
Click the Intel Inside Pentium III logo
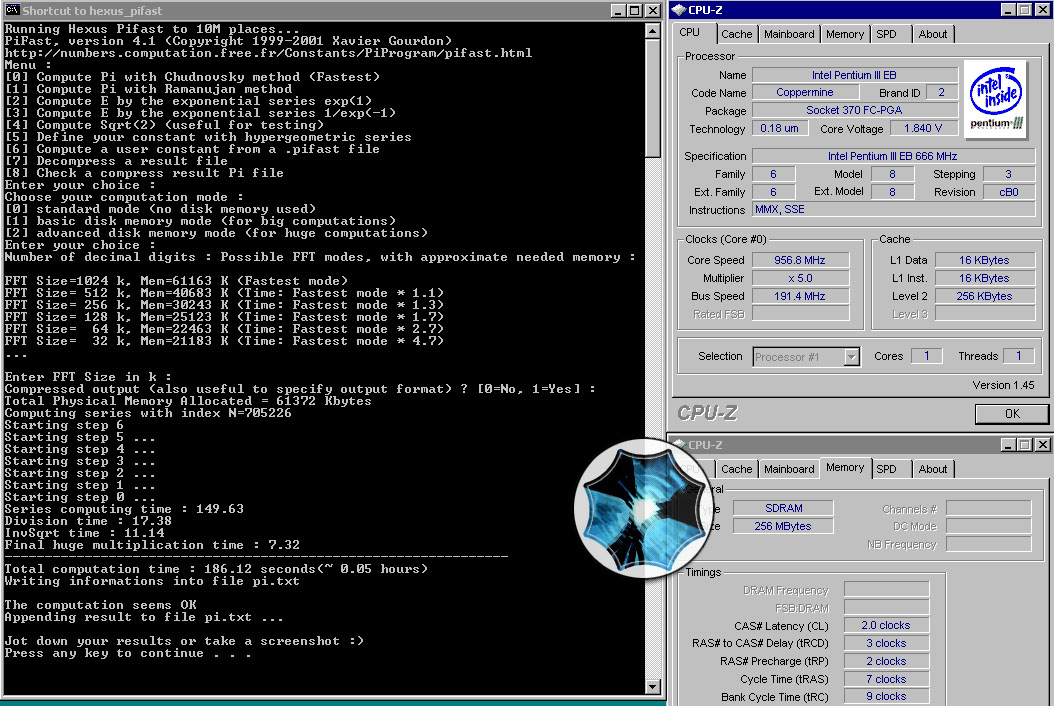996,99
